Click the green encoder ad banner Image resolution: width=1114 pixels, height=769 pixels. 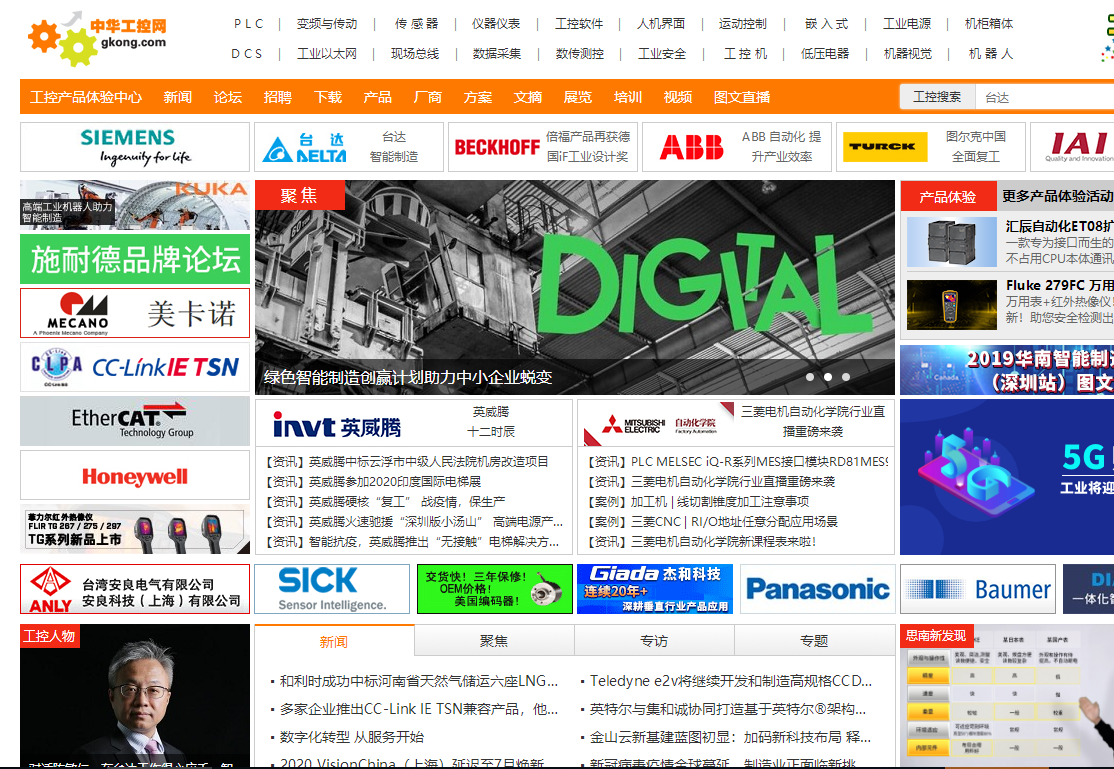[x=494, y=589]
